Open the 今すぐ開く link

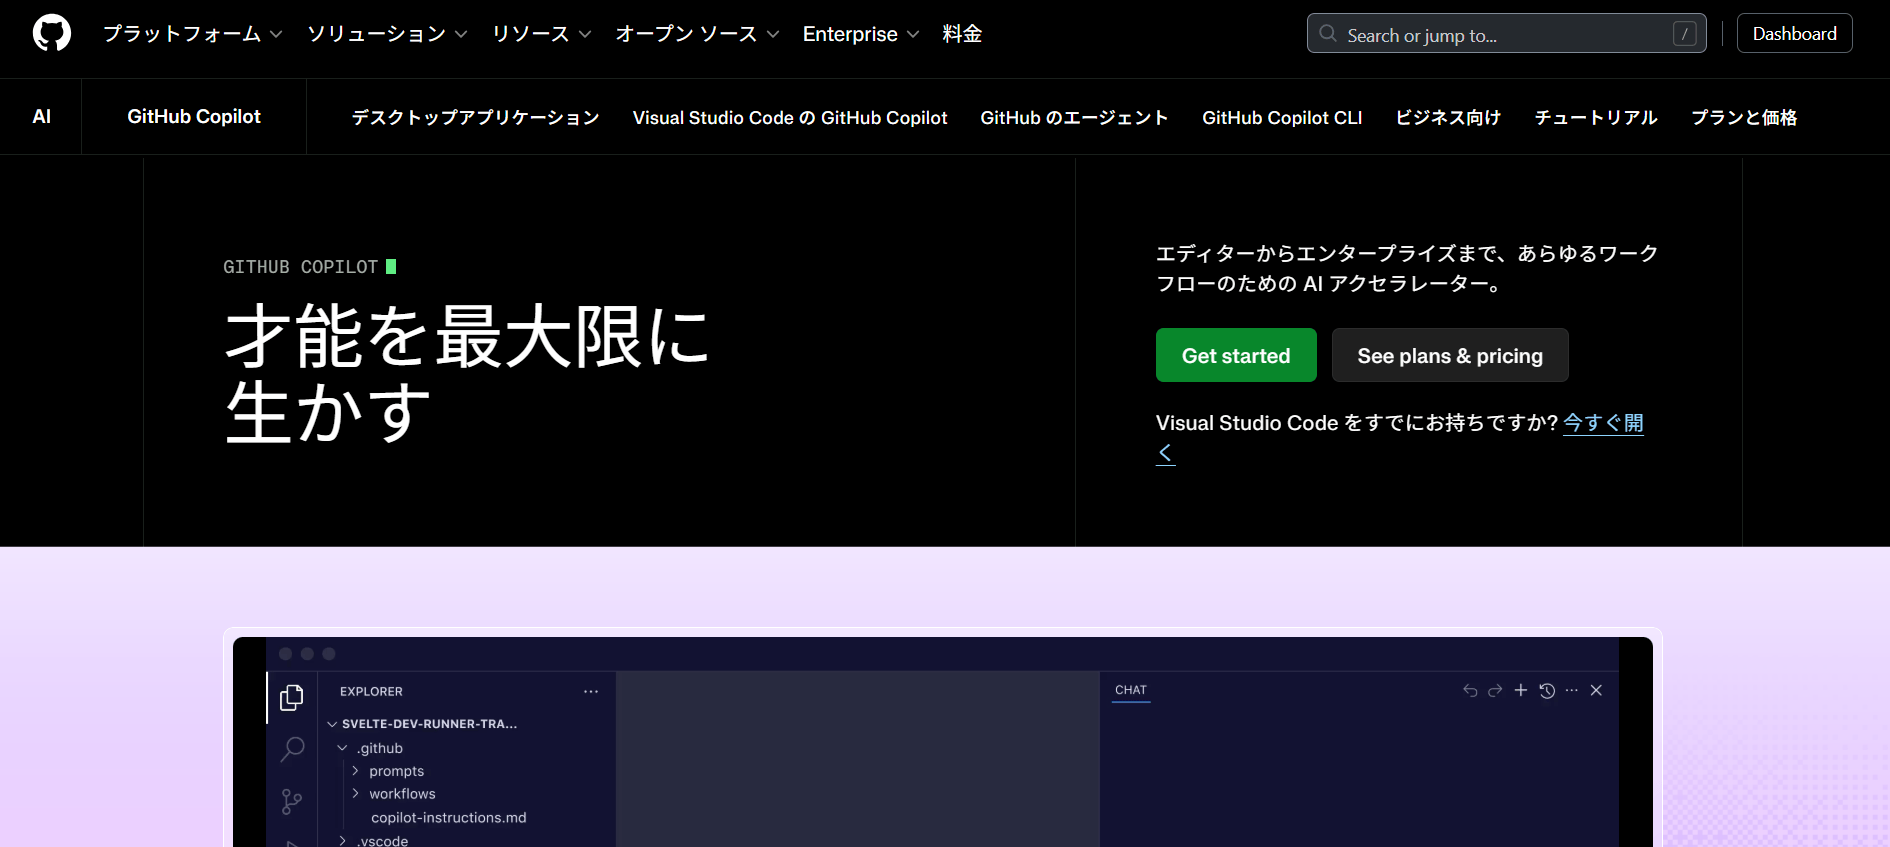tap(1603, 423)
